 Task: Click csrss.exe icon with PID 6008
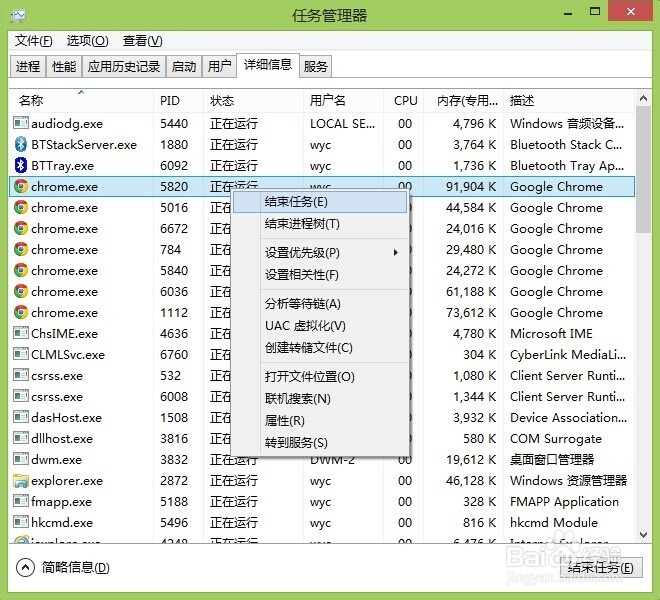pos(21,396)
